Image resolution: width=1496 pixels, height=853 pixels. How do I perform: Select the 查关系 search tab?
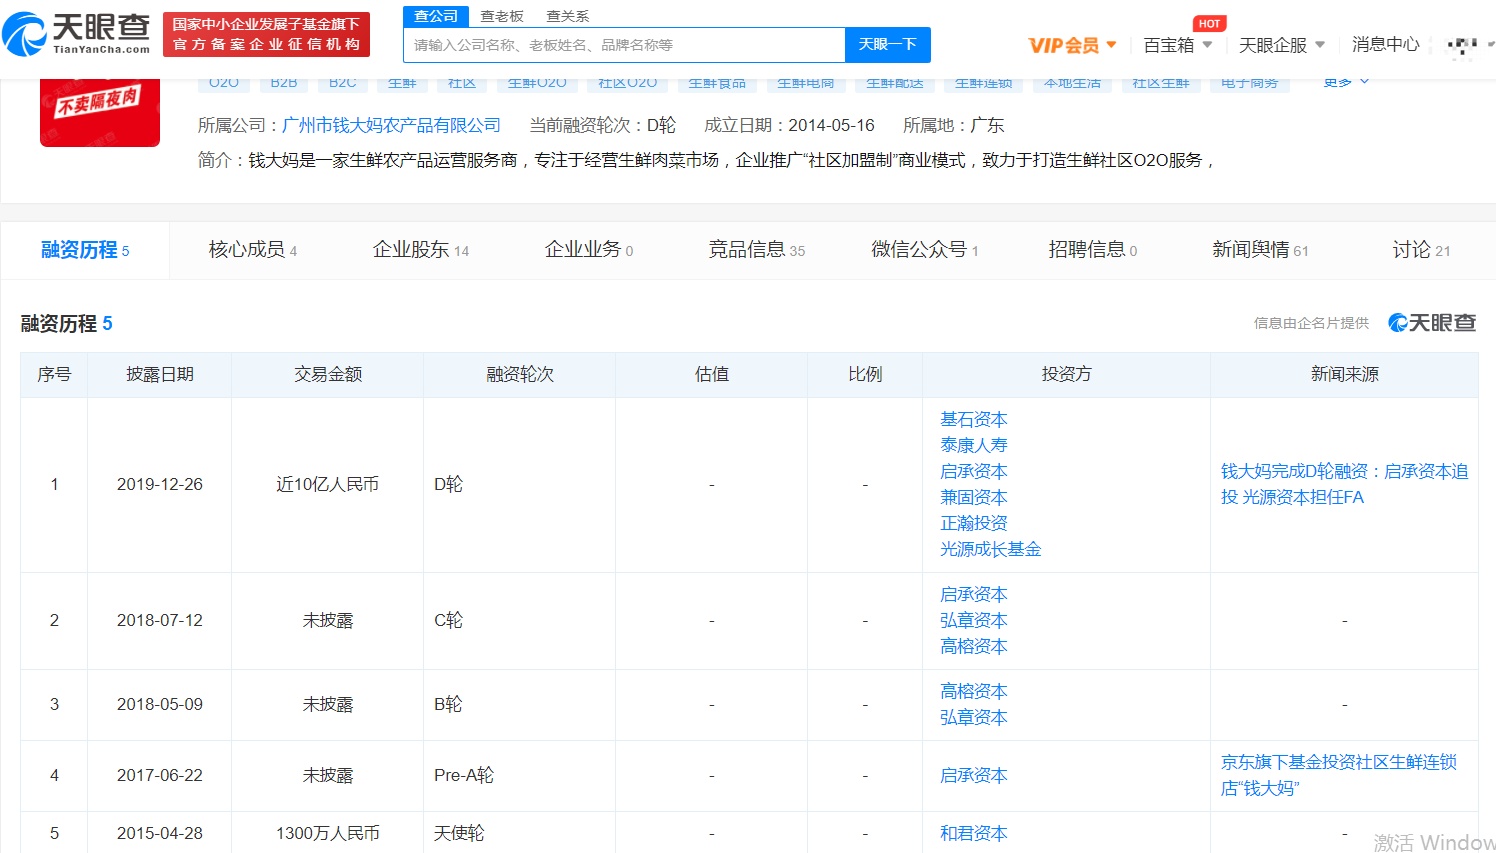pos(568,16)
